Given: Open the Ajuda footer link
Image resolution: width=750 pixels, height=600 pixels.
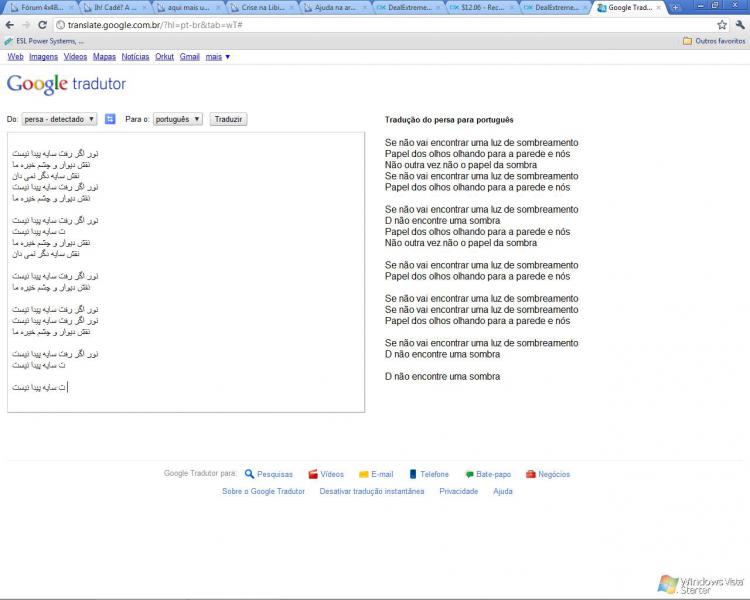Looking at the screenshot, I should 503,491.
